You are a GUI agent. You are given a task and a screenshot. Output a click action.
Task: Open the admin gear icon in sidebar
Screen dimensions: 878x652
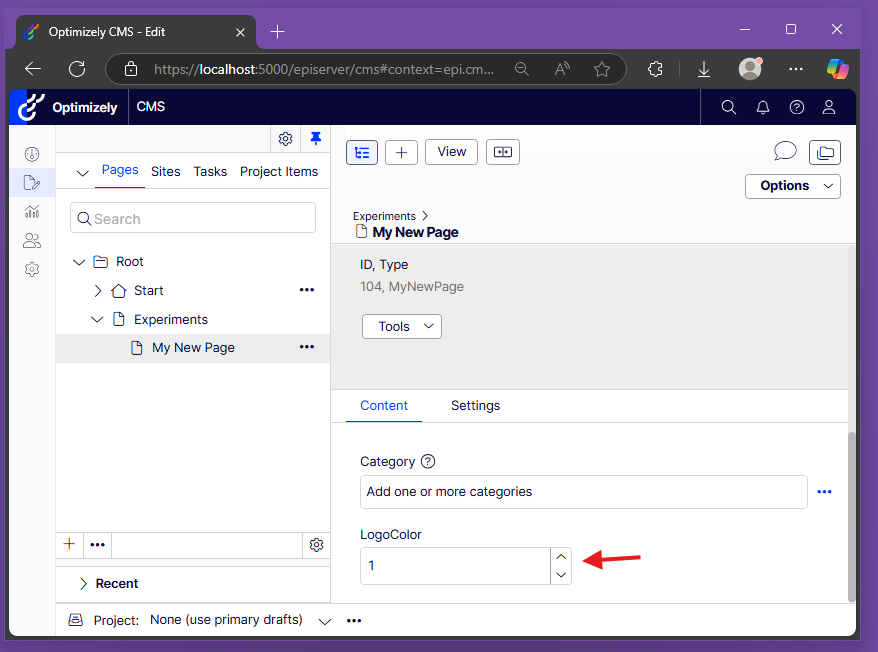32,269
